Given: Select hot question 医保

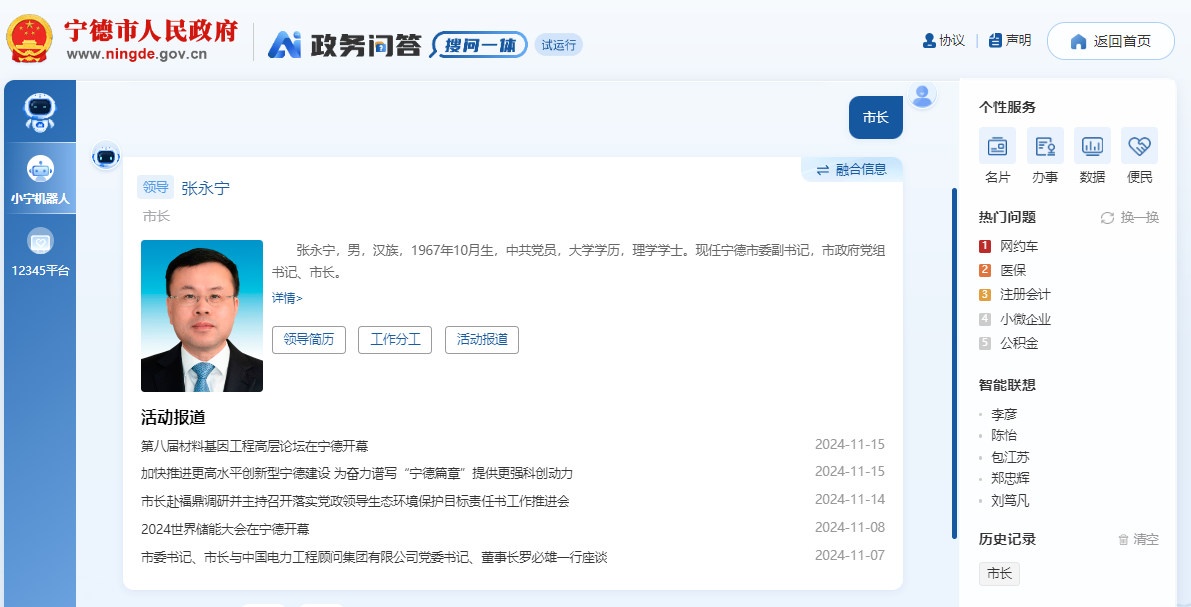Looking at the screenshot, I should [1013, 270].
